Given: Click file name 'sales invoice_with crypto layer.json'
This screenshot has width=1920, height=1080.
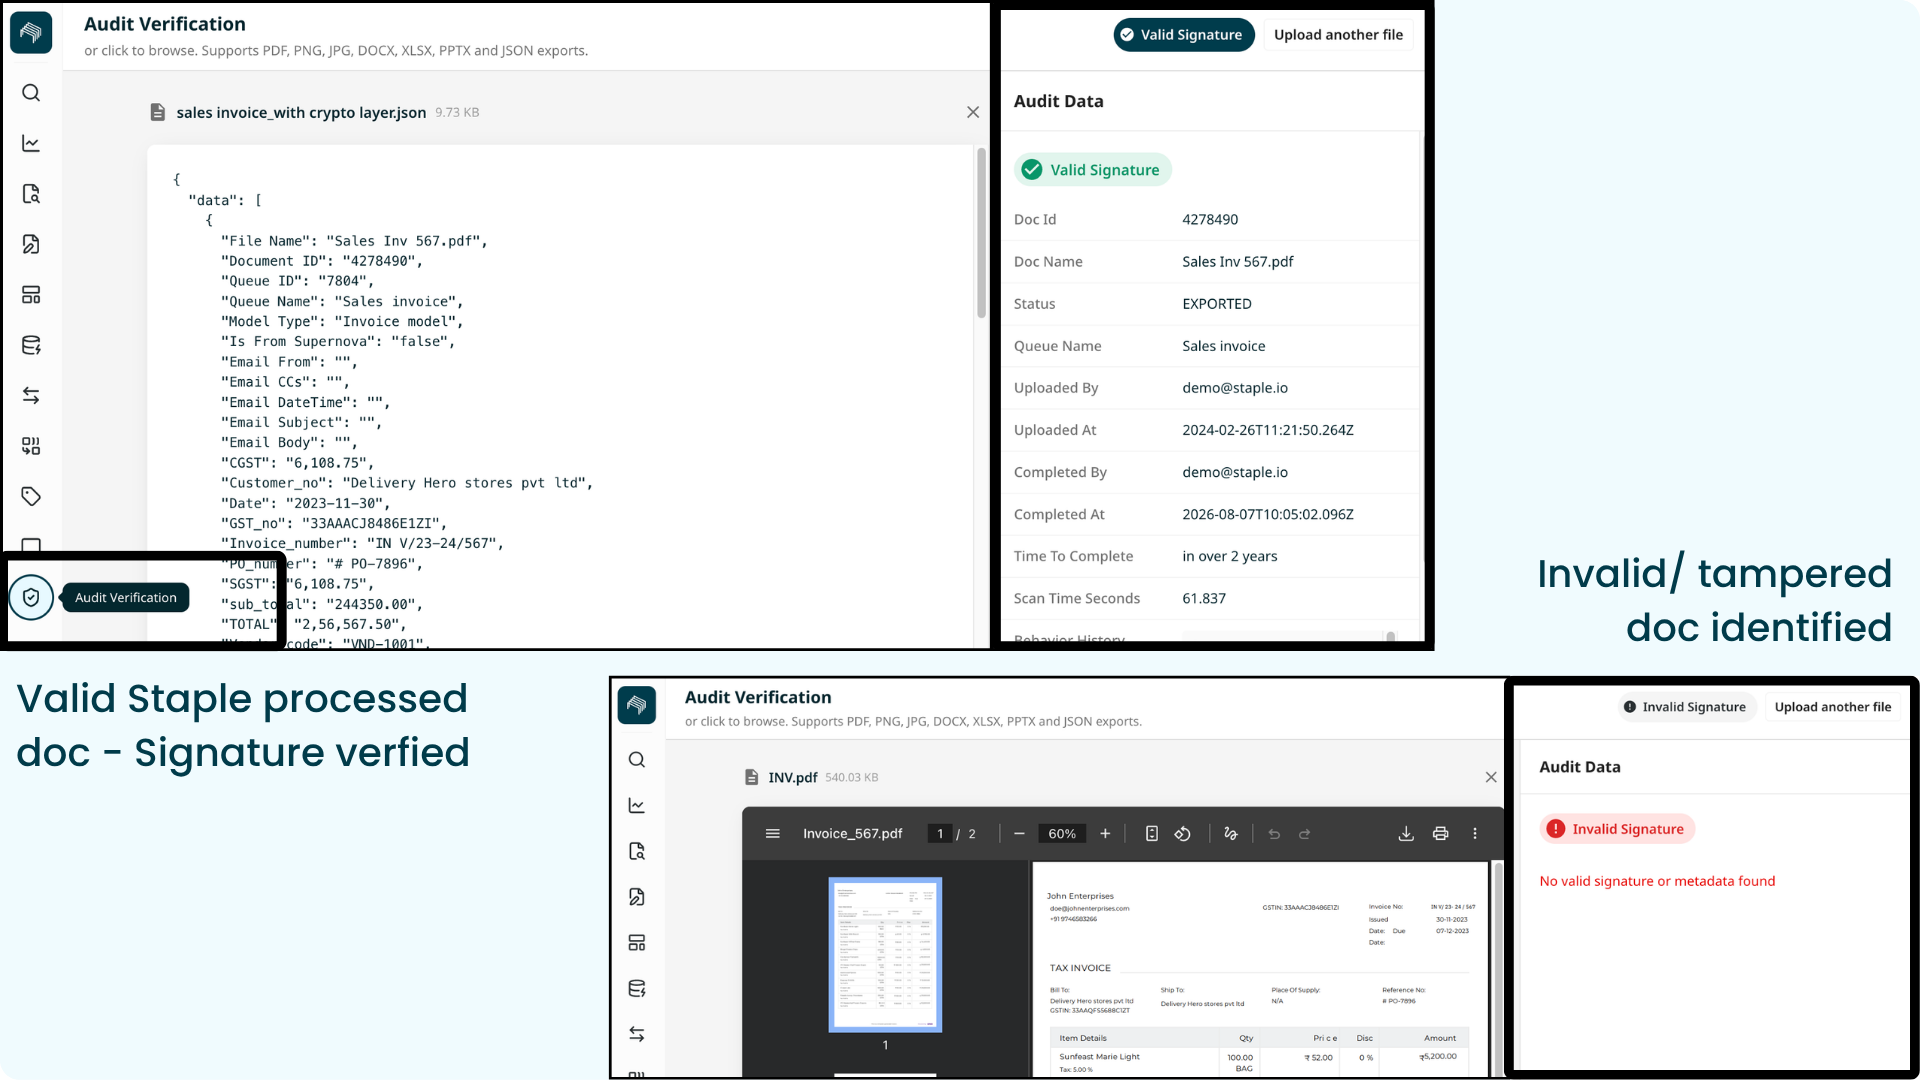Looking at the screenshot, I should coord(301,113).
